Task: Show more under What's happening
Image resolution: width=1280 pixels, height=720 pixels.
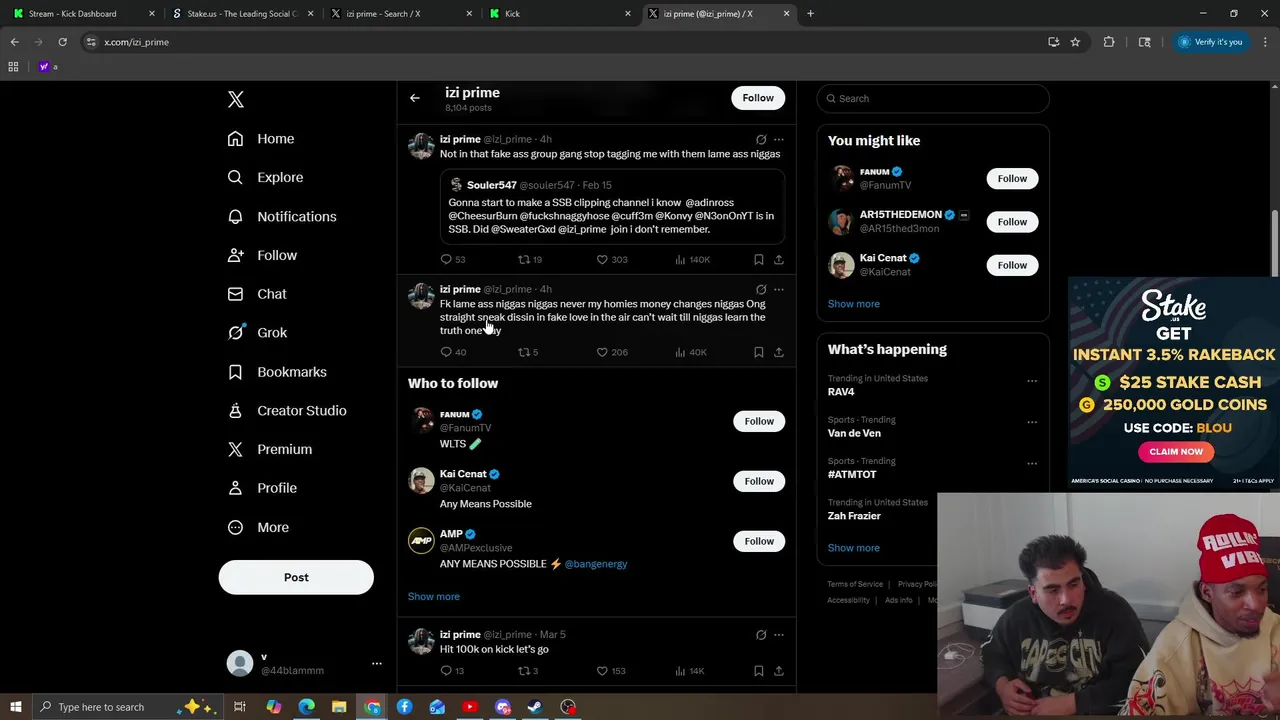Action: (x=854, y=548)
